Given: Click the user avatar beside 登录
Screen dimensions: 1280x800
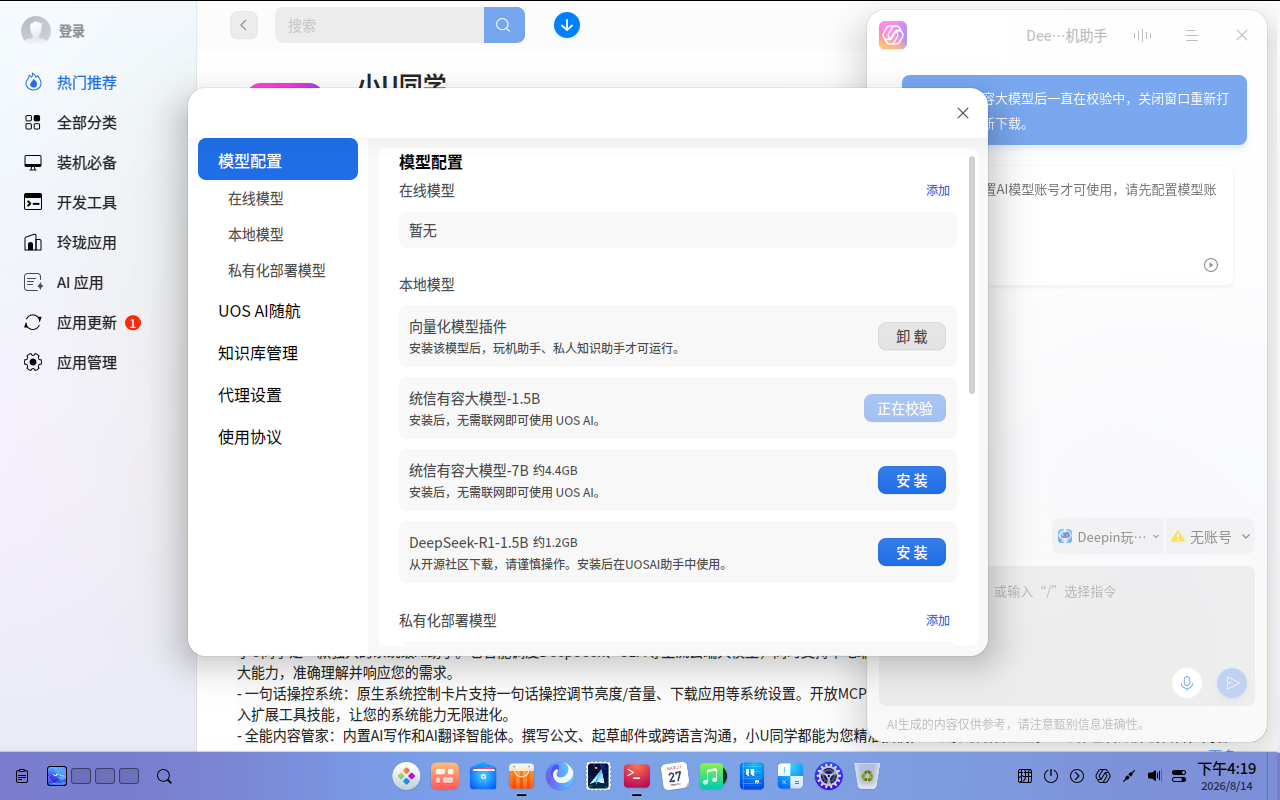Looking at the screenshot, I should click(x=36, y=31).
